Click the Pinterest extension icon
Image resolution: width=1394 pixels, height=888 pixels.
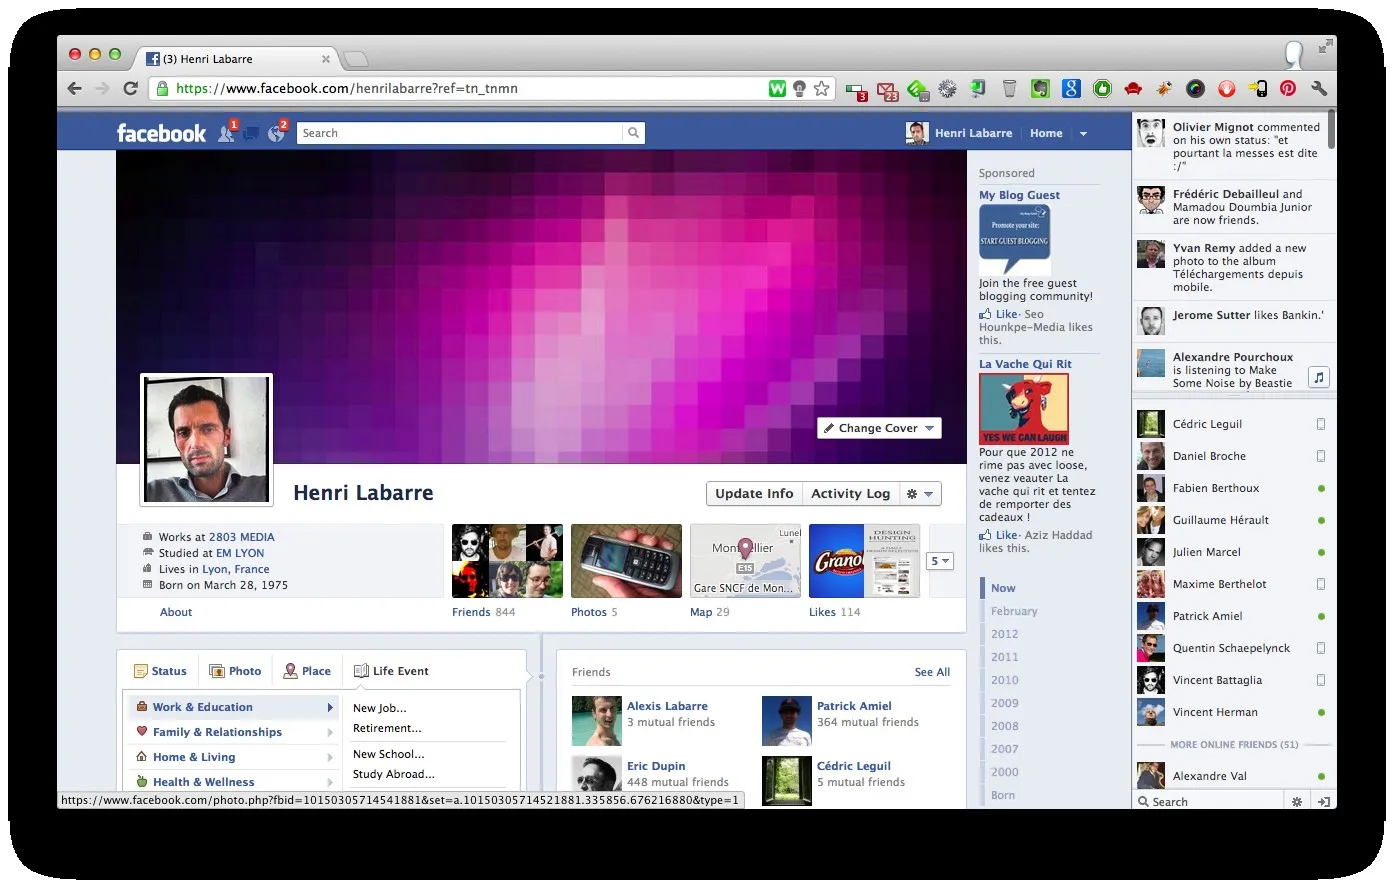(1288, 88)
